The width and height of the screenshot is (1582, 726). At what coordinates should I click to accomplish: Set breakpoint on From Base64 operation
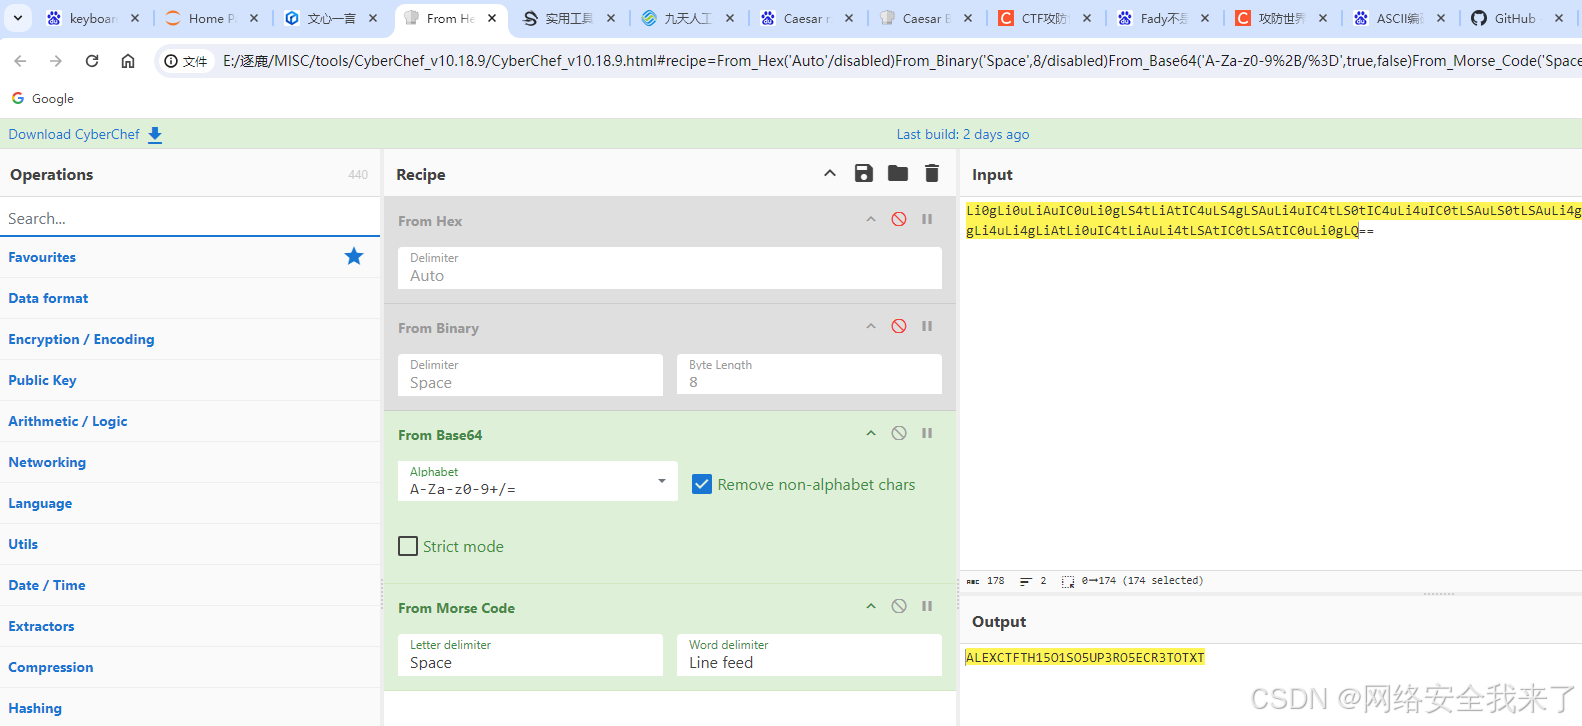coord(927,433)
